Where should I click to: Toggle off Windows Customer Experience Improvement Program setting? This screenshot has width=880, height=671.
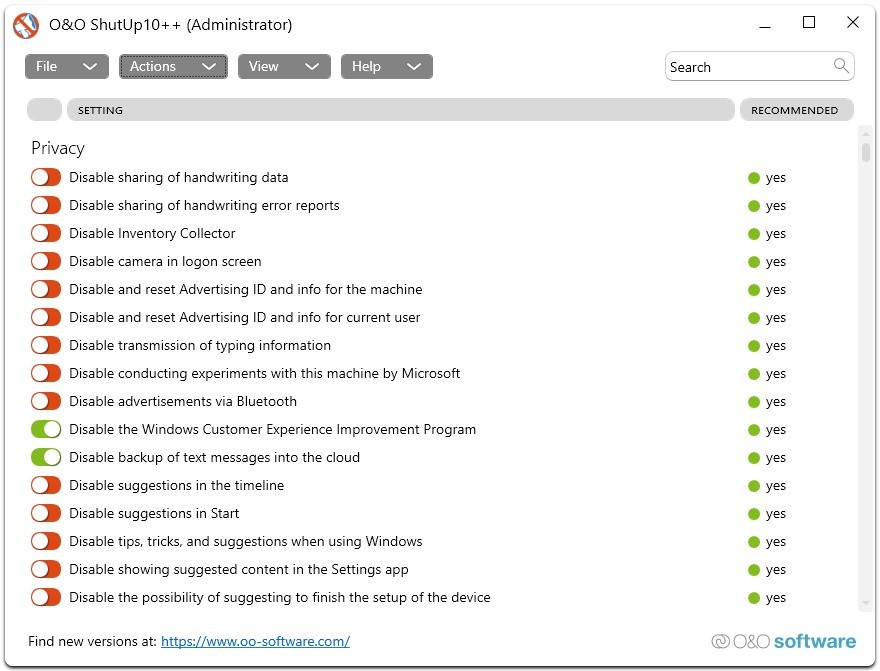tap(46, 430)
